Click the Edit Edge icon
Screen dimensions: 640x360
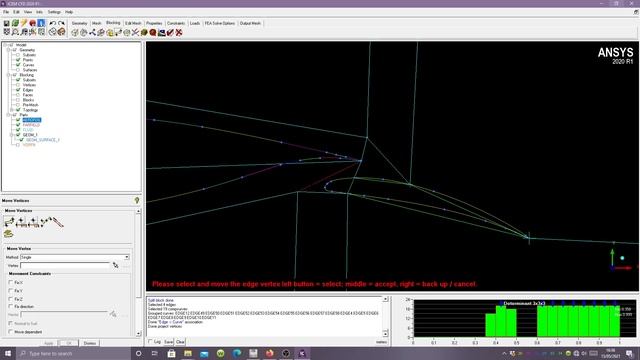pyautogui.click(x=136, y=32)
